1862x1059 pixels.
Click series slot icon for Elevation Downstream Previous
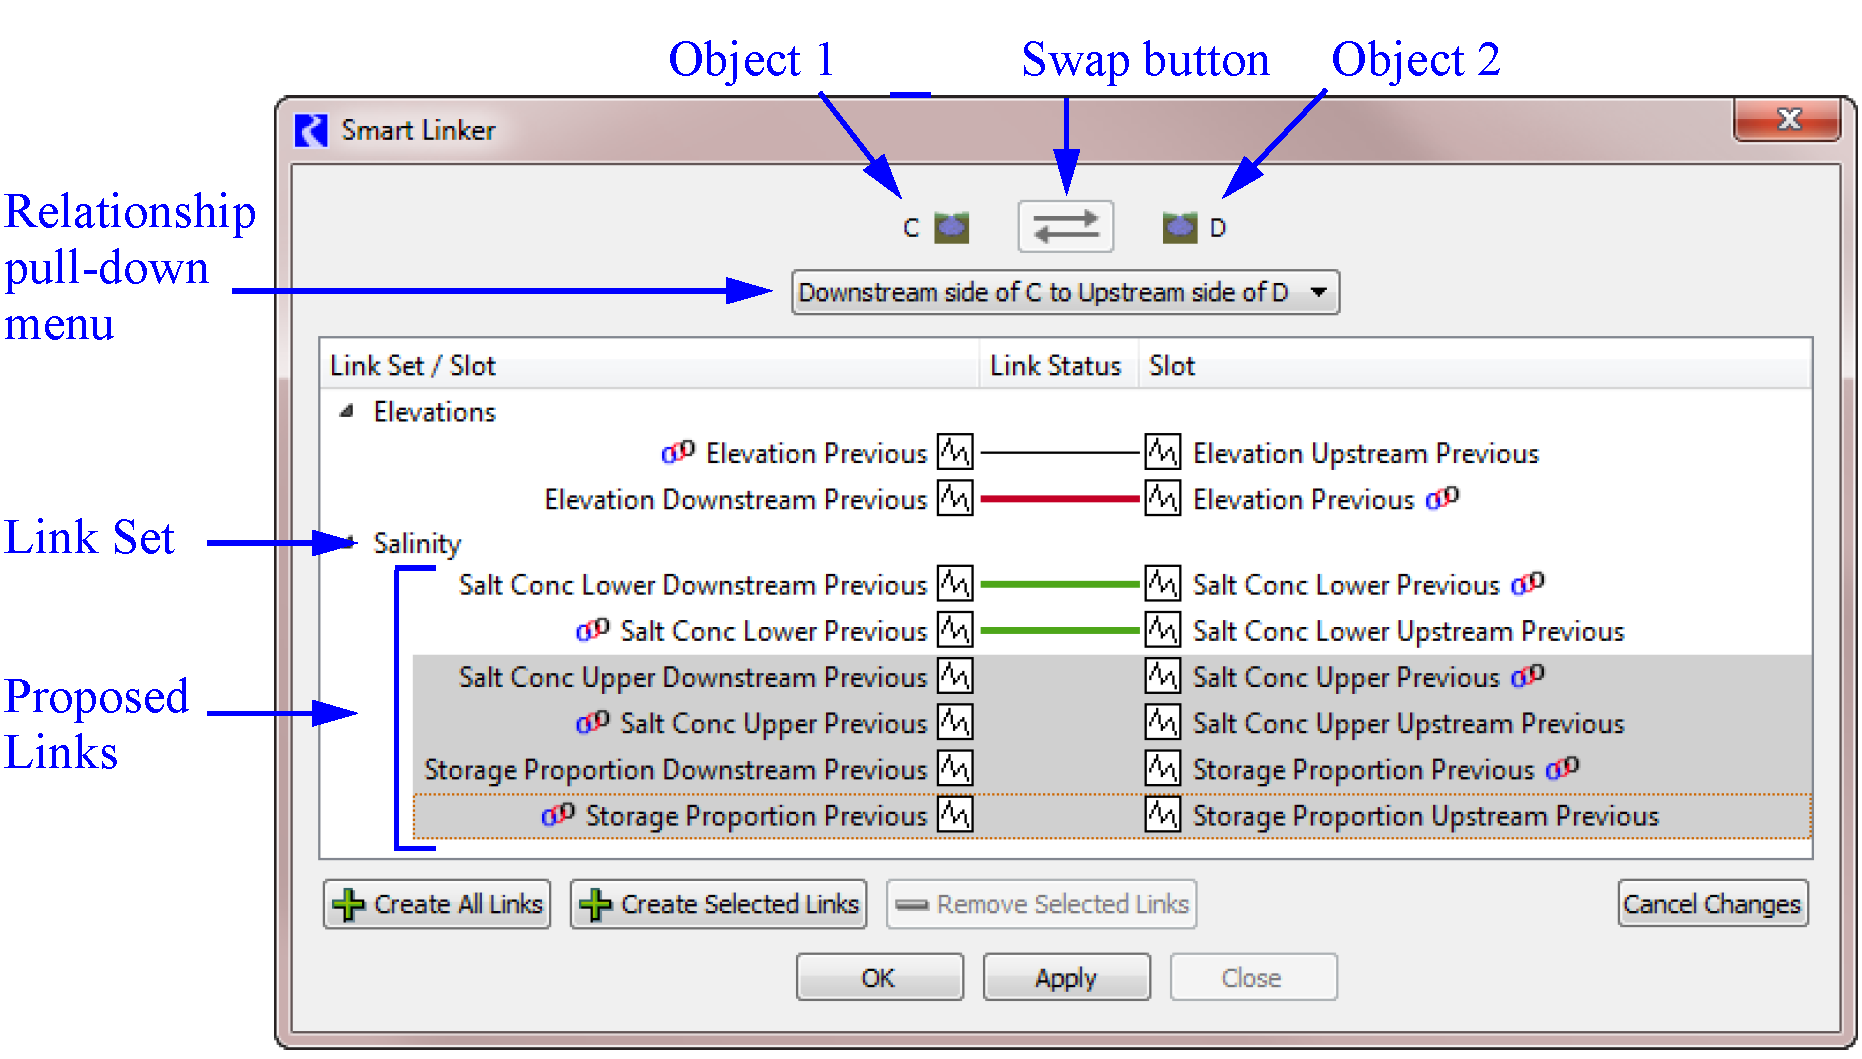coord(954,498)
